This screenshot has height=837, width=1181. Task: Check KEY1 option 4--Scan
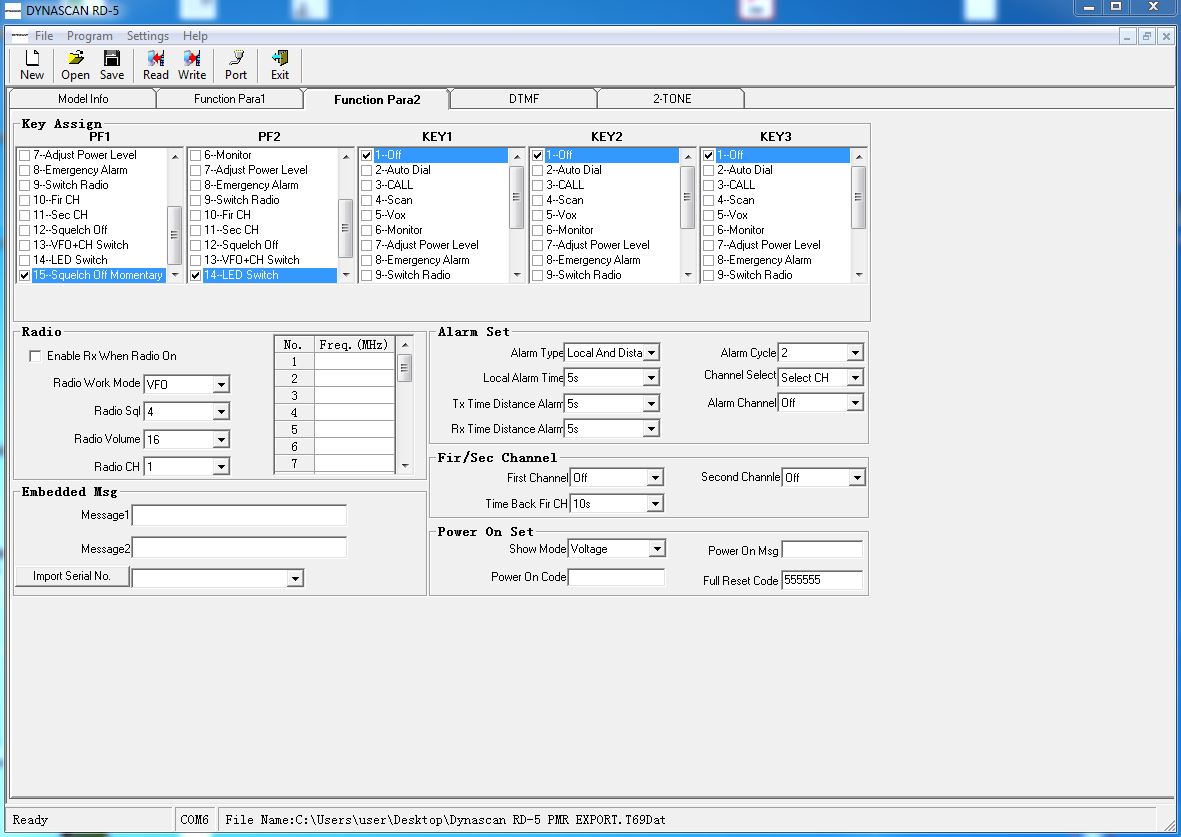[x=367, y=200]
